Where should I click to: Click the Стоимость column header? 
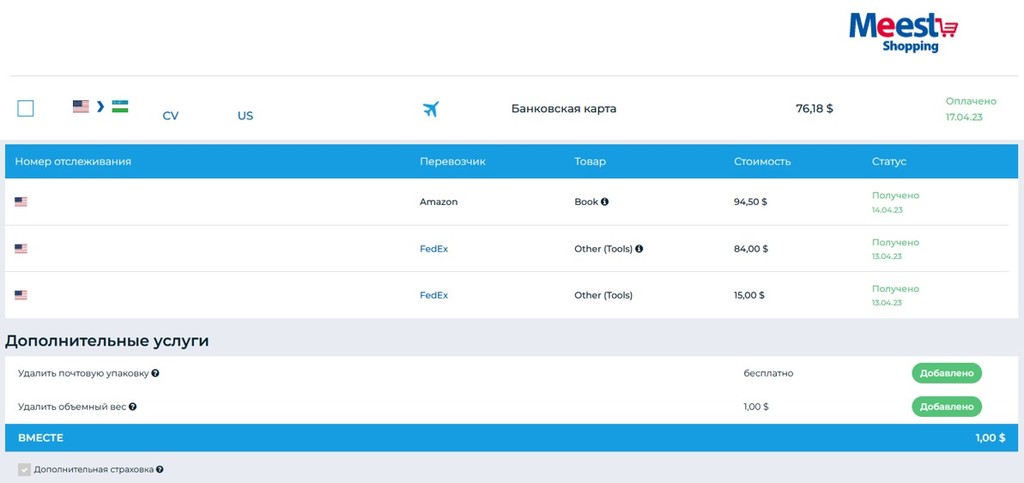click(762, 161)
